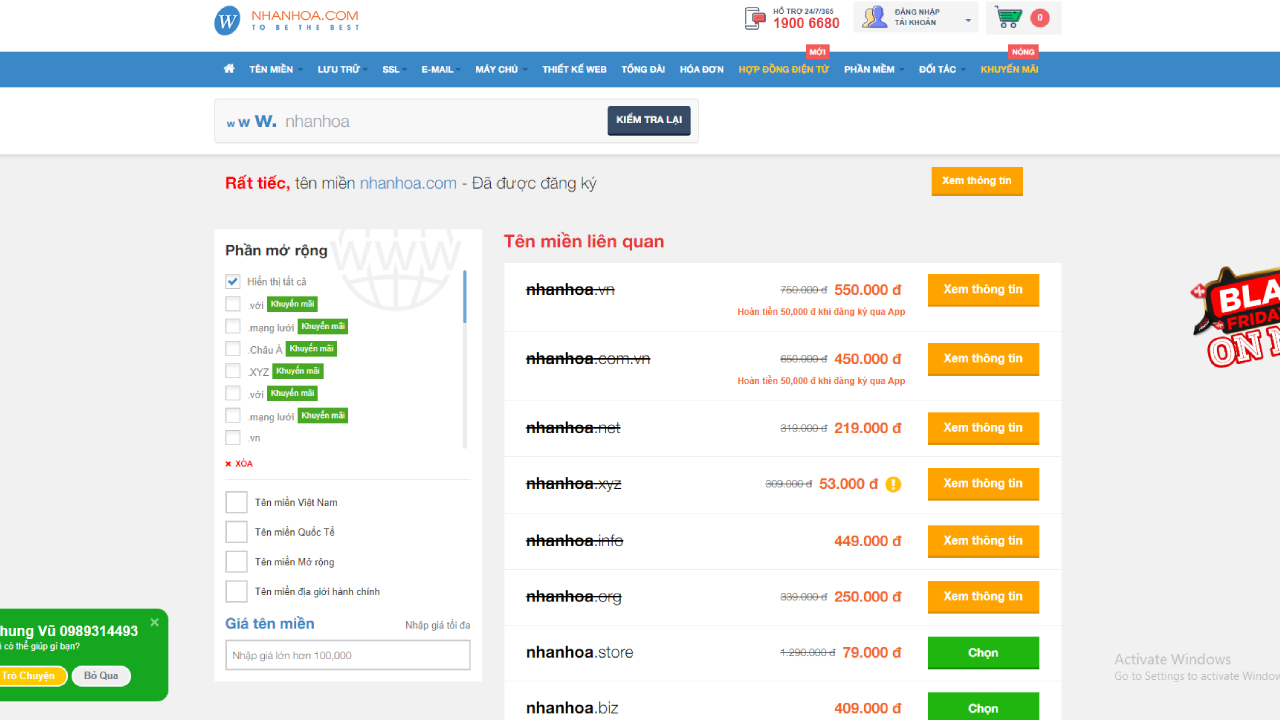Expand the PHẦN MỀM dropdown menu
The image size is (1280, 720).
[x=872, y=69]
